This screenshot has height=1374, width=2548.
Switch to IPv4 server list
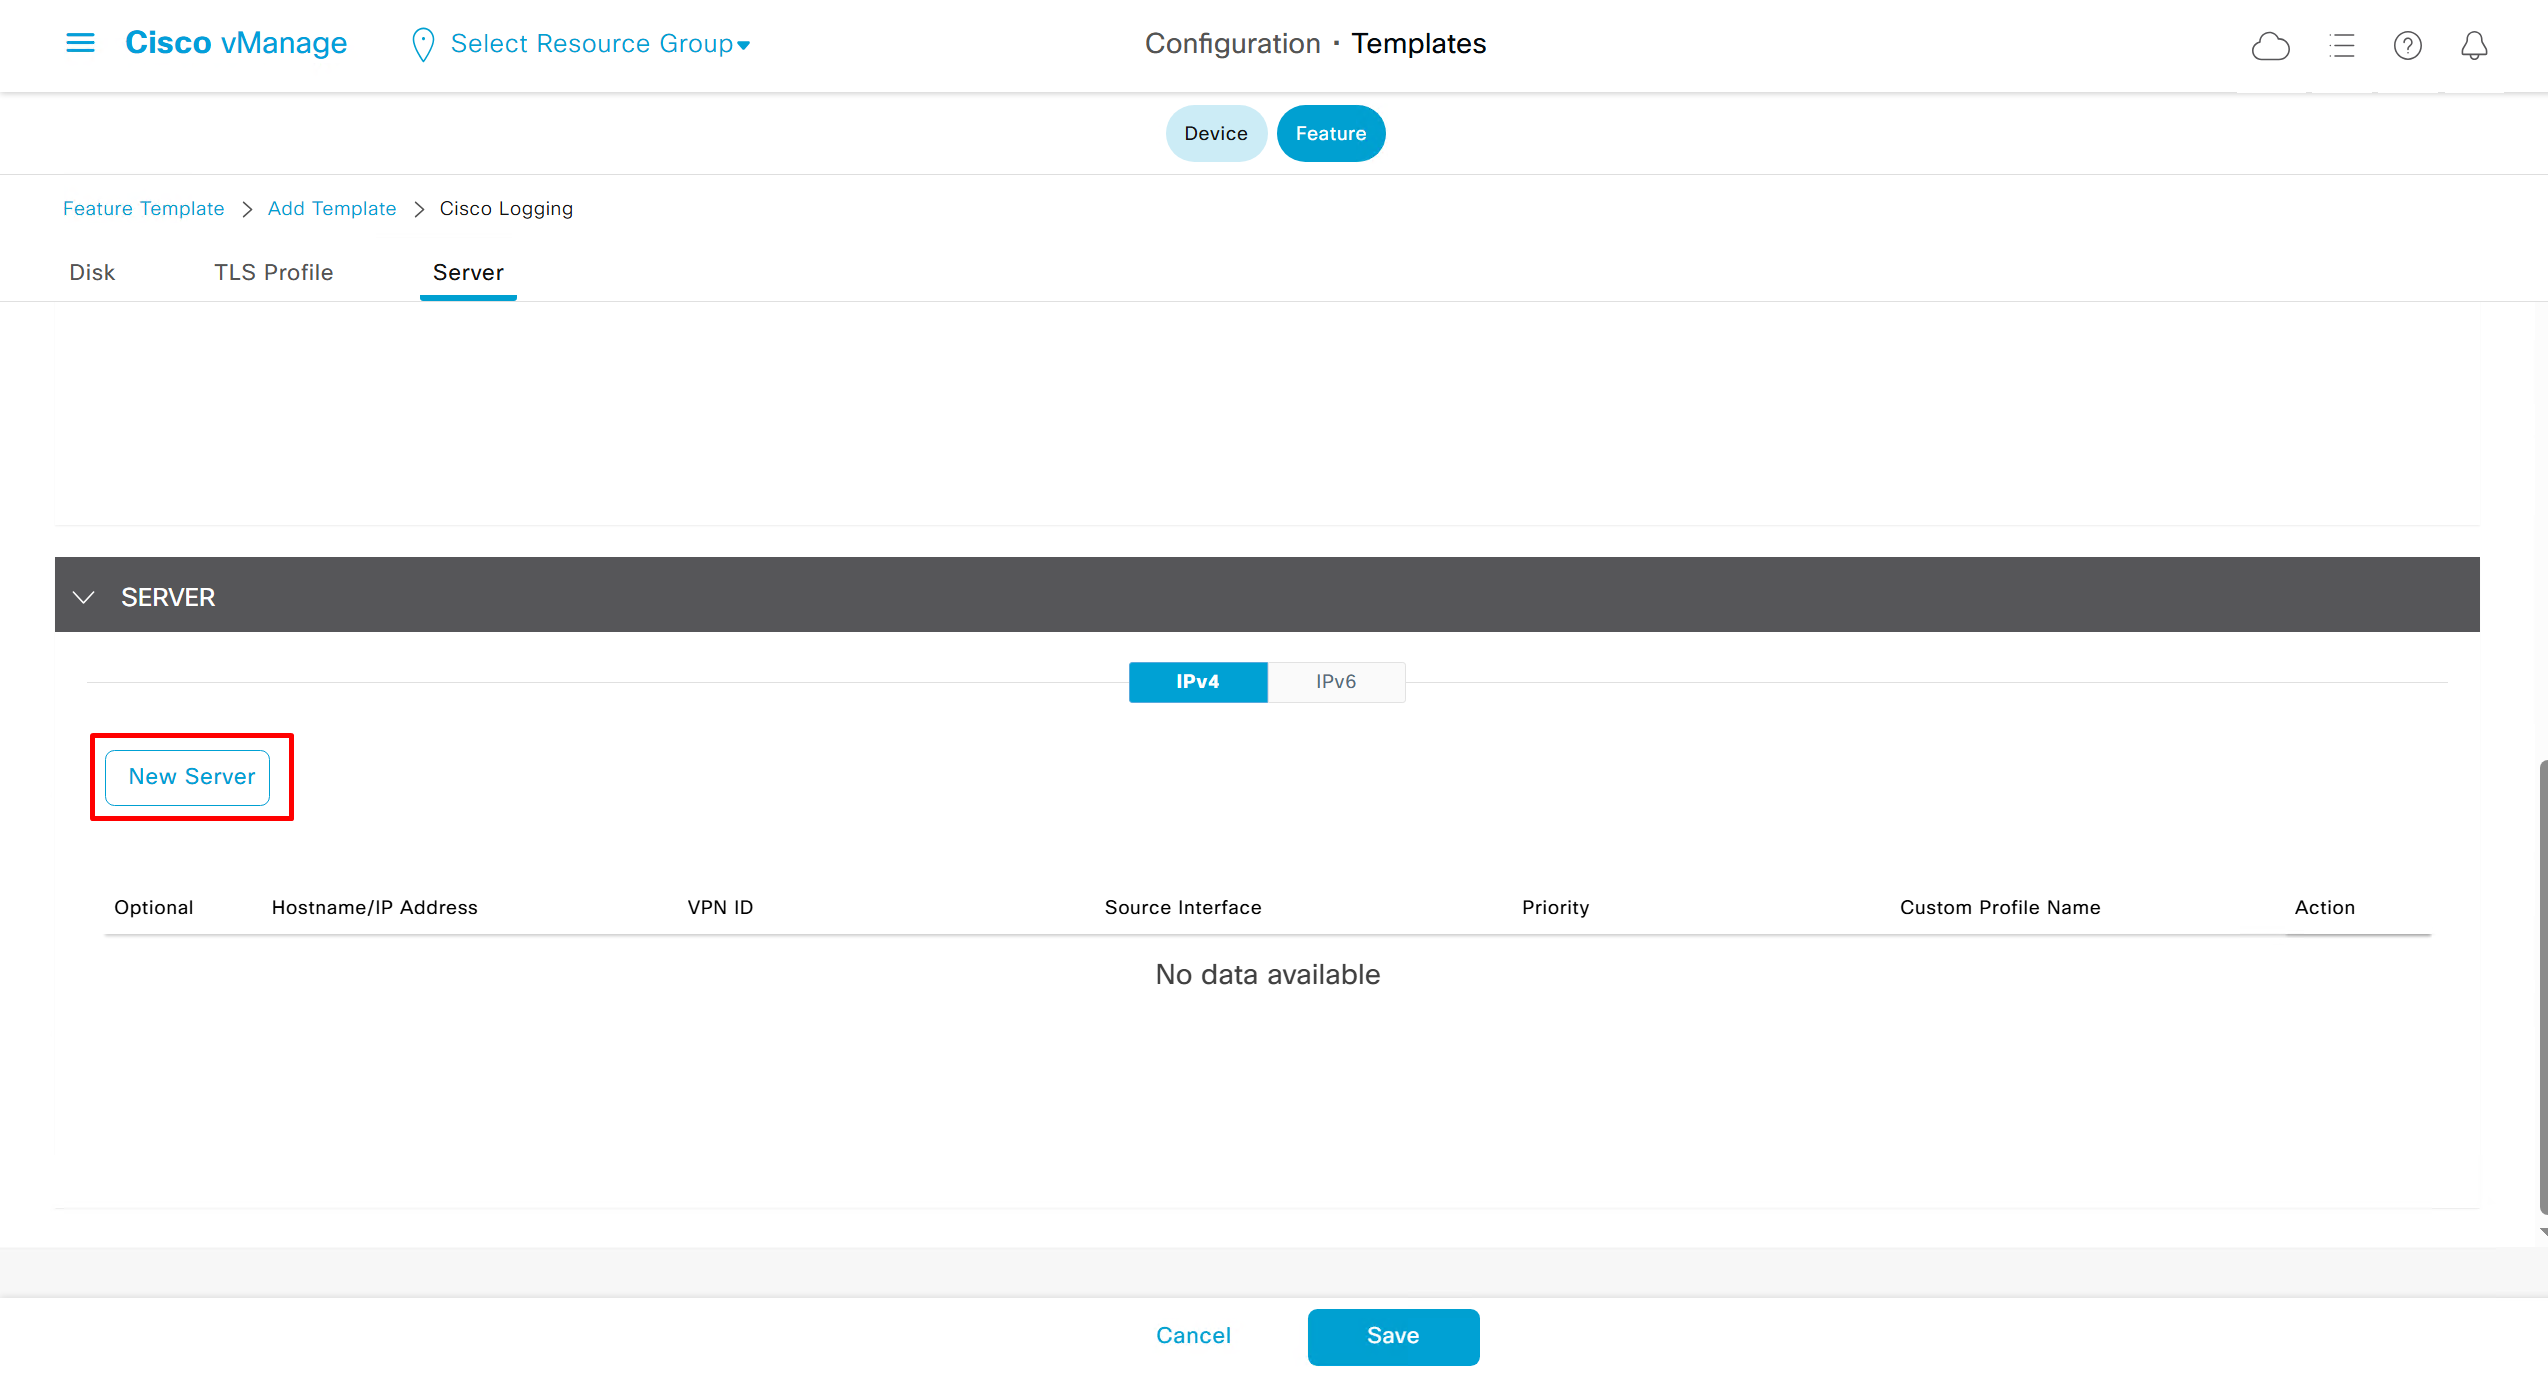pyautogui.click(x=1197, y=682)
